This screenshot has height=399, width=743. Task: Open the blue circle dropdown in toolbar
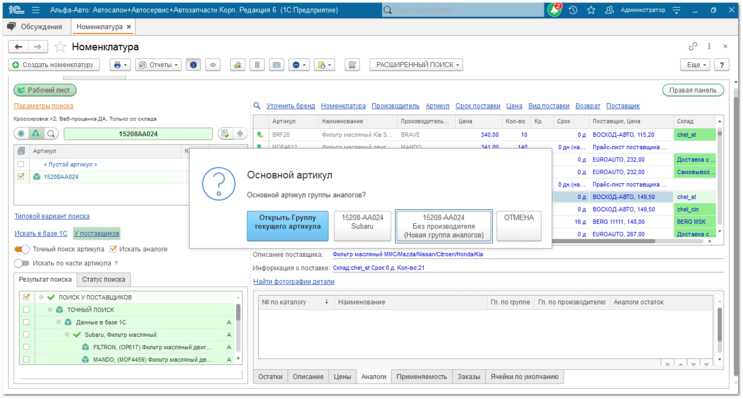(299, 65)
